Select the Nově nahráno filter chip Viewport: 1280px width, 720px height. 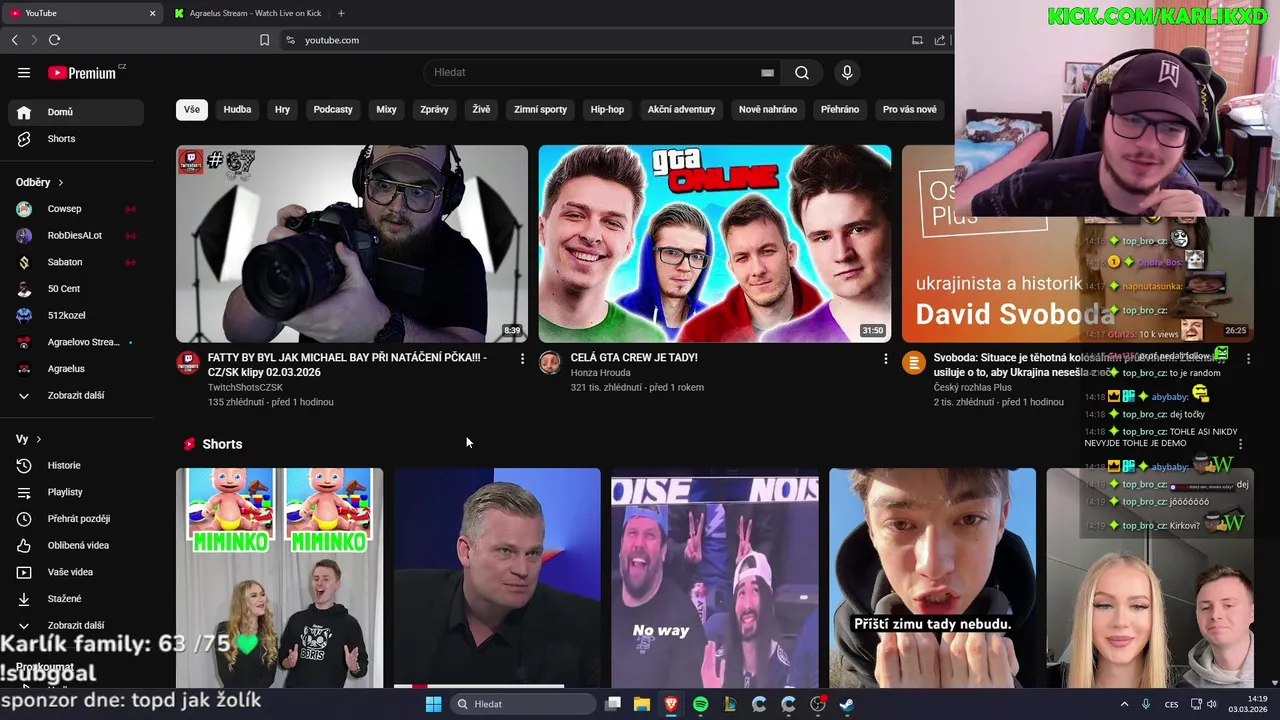[768, 109]
